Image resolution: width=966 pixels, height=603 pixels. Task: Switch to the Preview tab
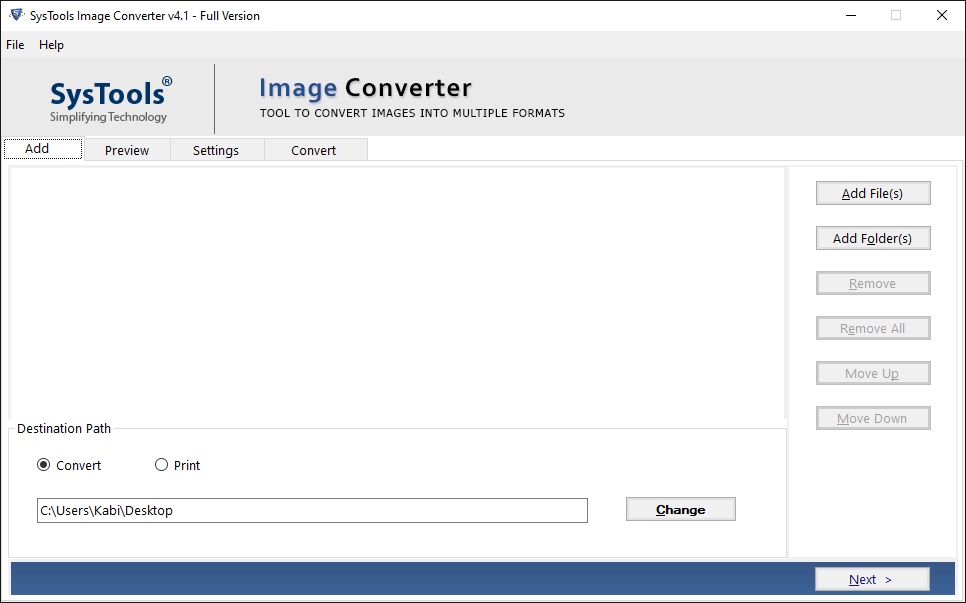point(127,150)
